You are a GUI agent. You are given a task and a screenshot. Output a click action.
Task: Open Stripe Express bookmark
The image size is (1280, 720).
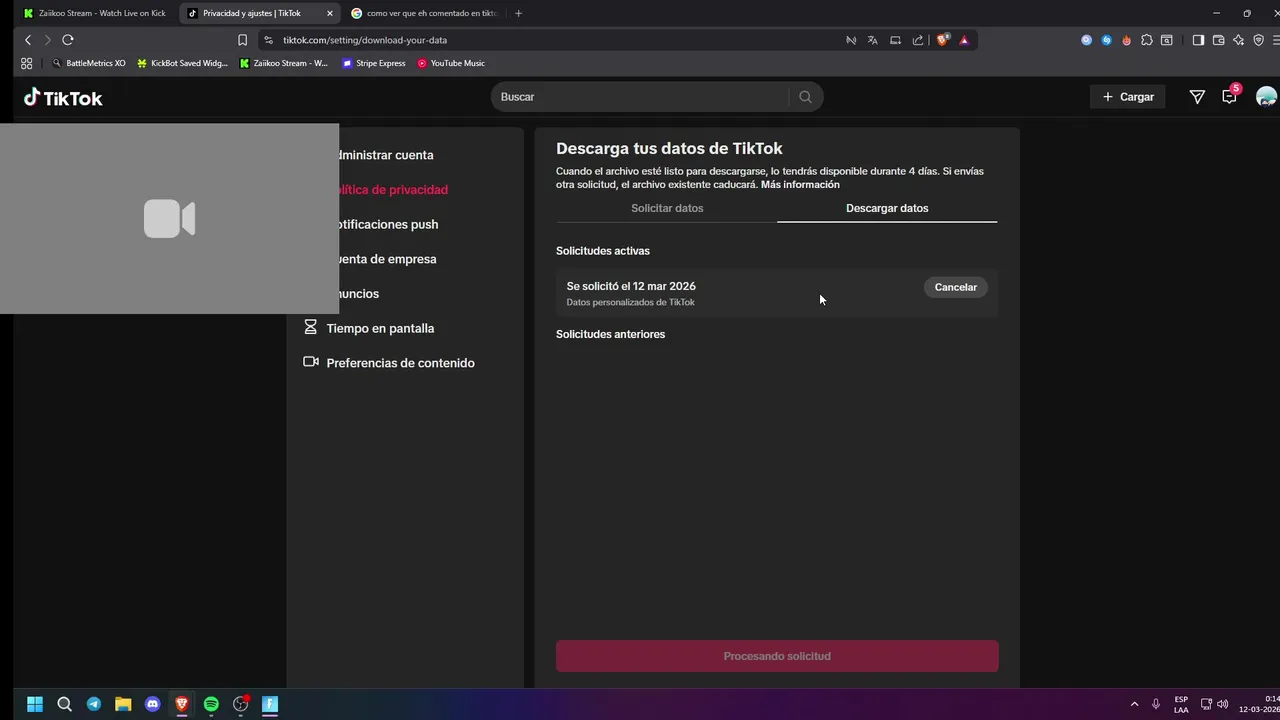[x=374, y=63]
